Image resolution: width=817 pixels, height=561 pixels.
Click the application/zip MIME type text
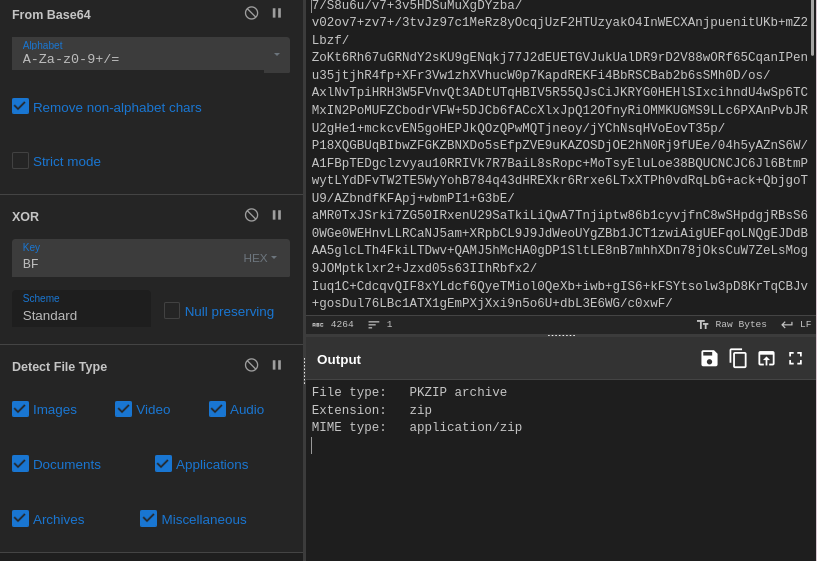(465, 428)
